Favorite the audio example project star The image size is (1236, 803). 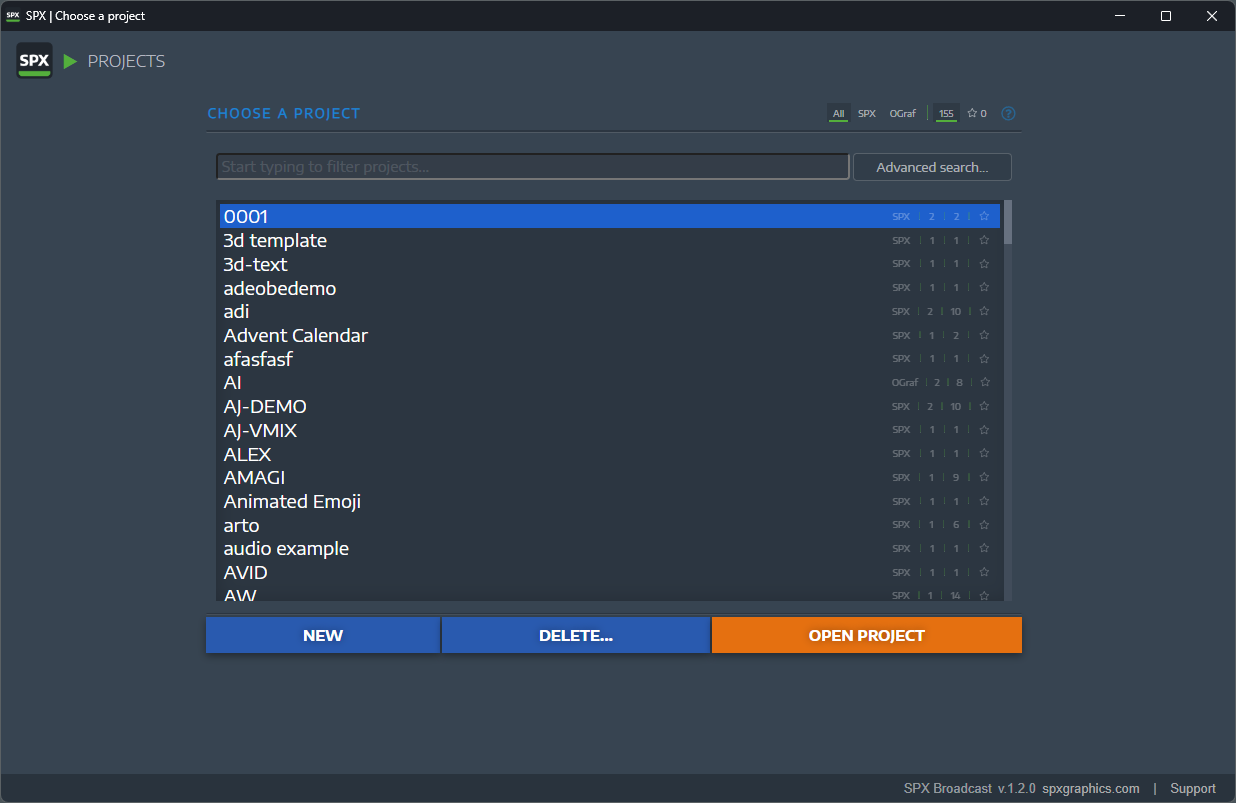[x=984, y=548]
